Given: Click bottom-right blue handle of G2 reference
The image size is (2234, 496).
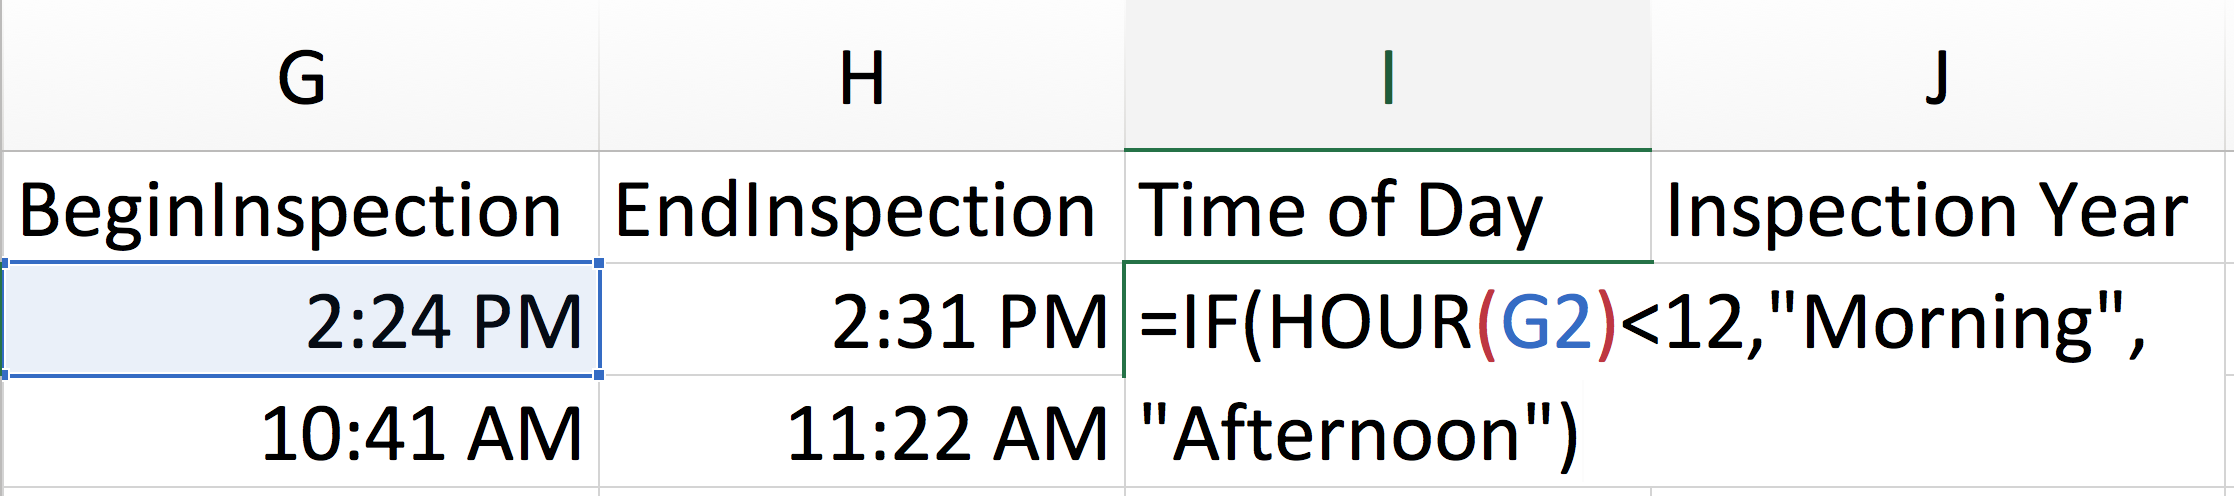Looking at the screenshot, I should pyautogui.click(x=598, y=375).
